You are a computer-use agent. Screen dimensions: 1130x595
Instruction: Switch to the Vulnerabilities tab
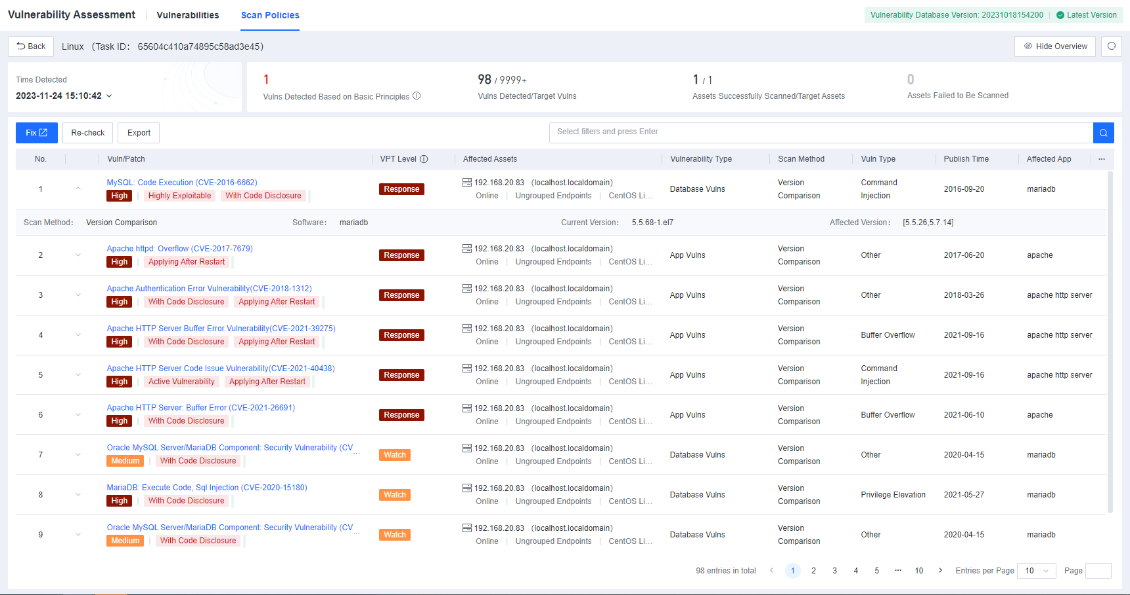188,15
